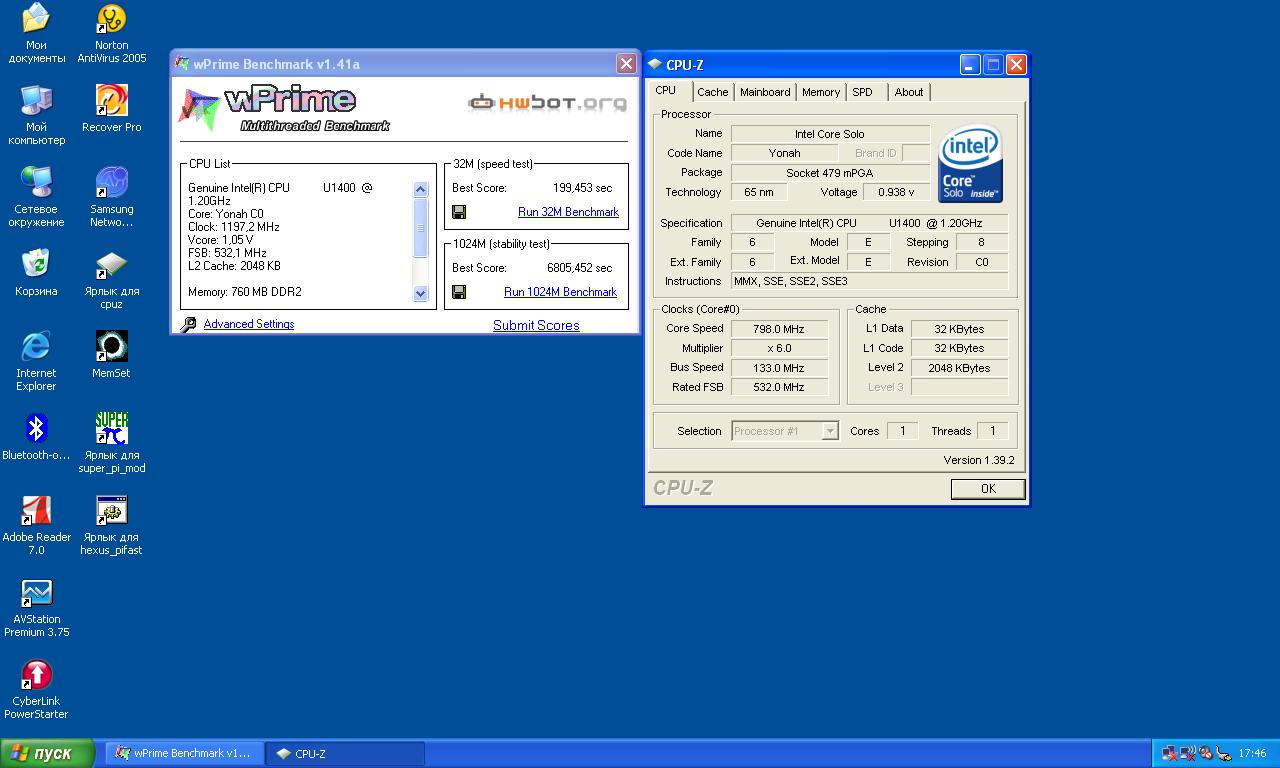Select the Корзина recycle bin icon
The height and width of the screenshot is (768, 1280).
coord(36,272)
